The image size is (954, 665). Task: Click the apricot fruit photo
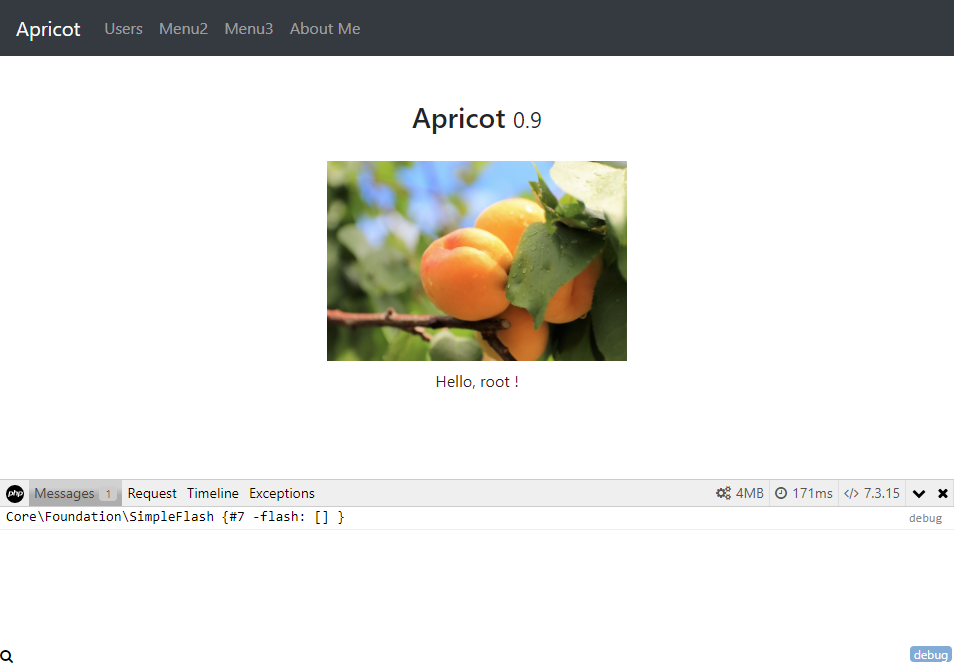pos(477,261)
